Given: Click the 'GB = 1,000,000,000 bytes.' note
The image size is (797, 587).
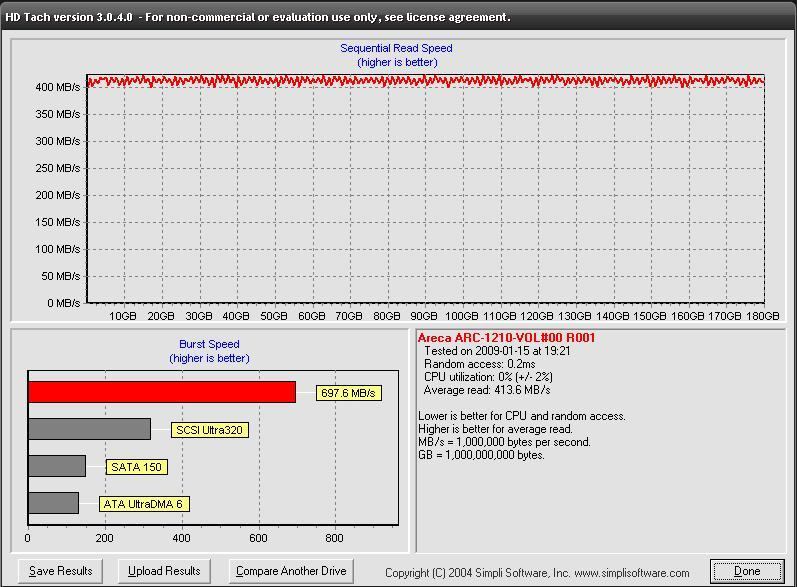Looking at the screenshot, I should tap(481, 455).
